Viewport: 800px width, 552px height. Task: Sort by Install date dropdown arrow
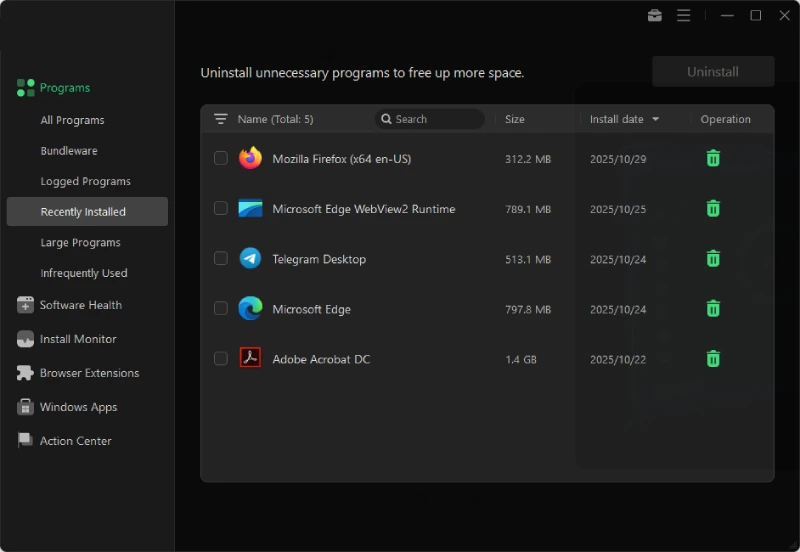tap(656, 119)
